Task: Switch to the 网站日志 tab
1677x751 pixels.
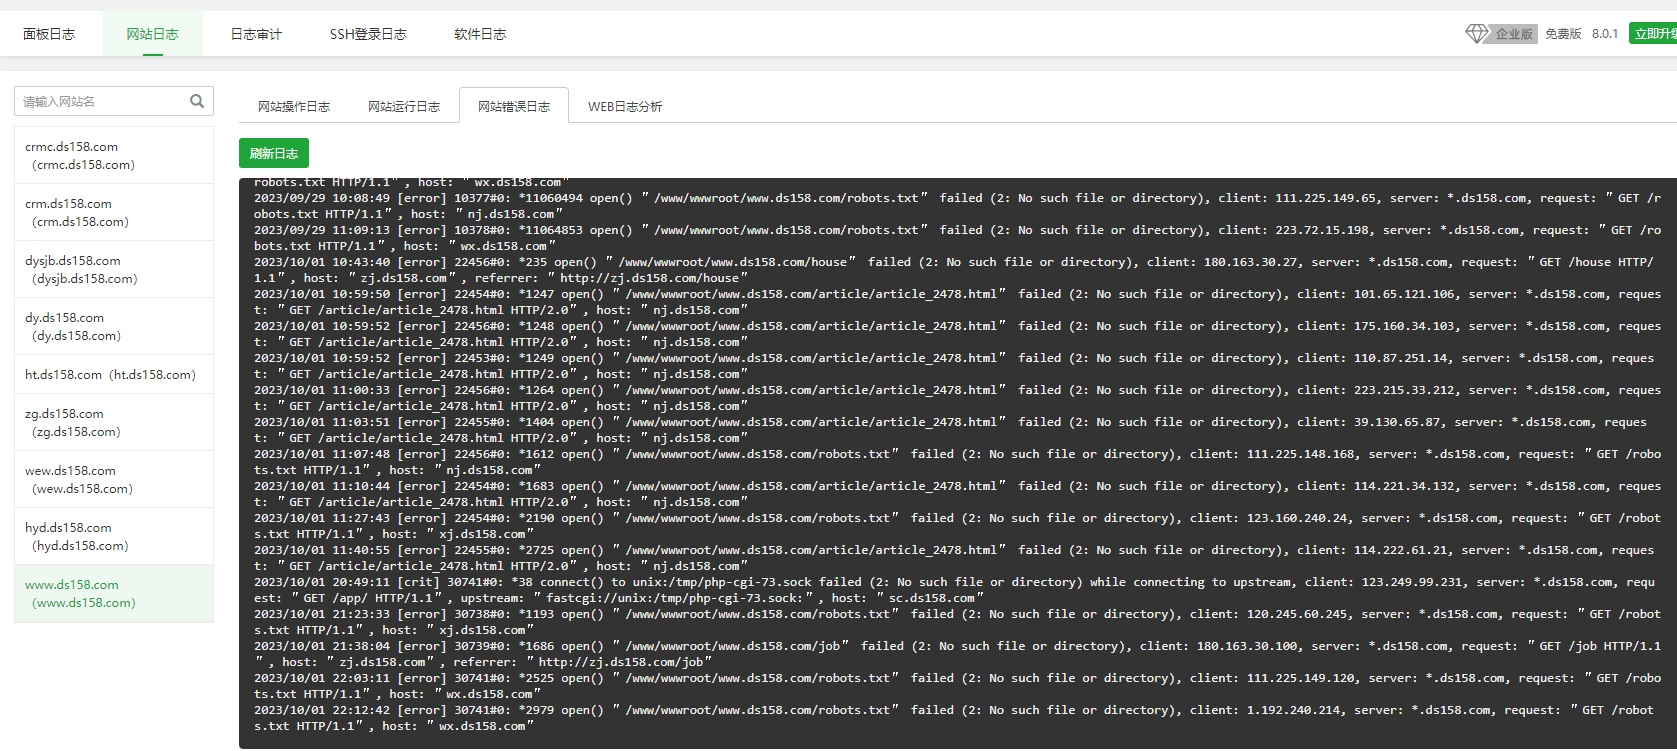Action: point(152,34)
